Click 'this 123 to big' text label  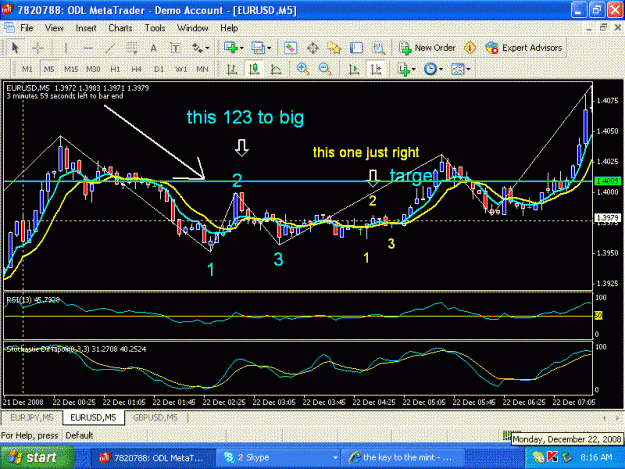pos(245,118)
